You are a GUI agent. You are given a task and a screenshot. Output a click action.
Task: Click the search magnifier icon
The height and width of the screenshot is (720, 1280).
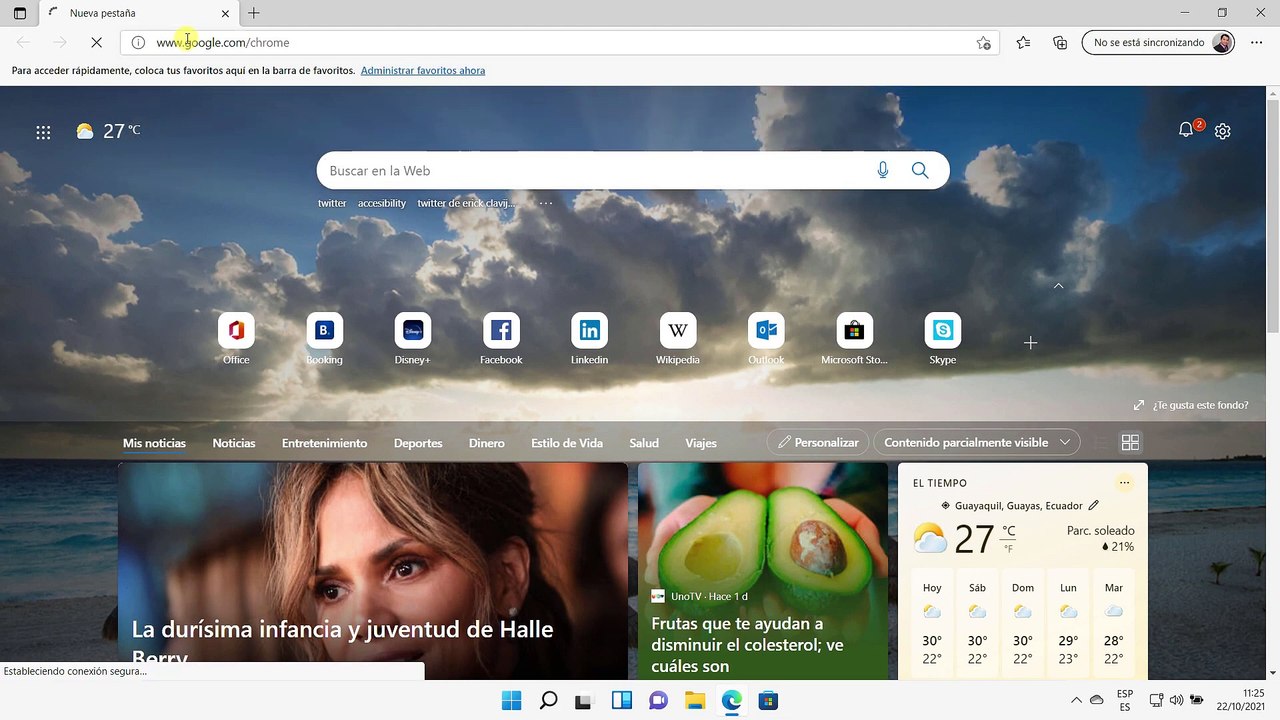click(x=920, y=170)
